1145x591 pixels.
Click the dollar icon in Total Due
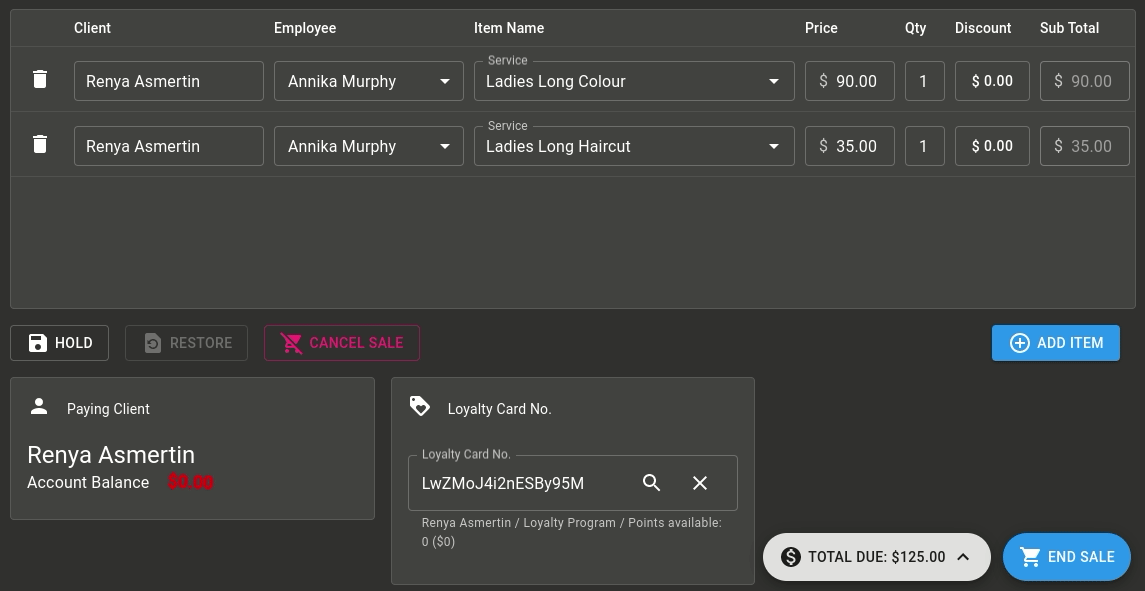tap(790, 557)
